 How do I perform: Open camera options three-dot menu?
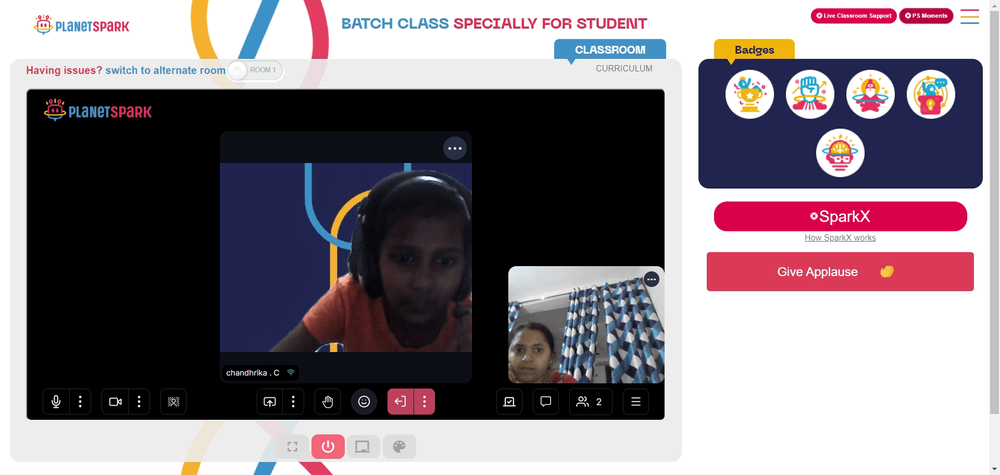click(x=139, y=402)
